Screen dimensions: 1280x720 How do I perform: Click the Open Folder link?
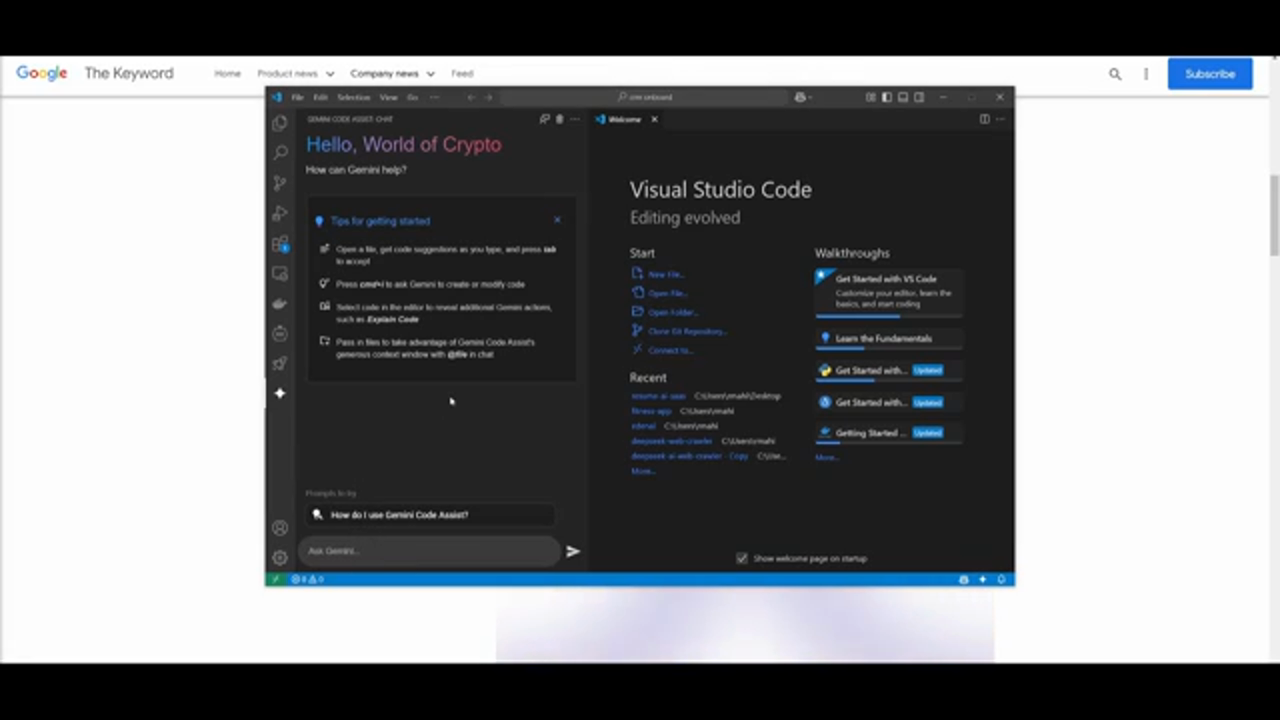click(664, 312)
